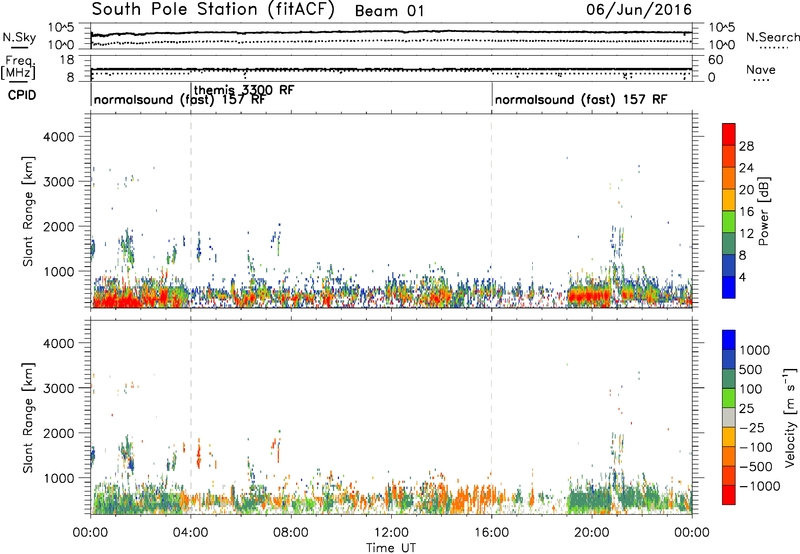Viewport: 800px width, 554px height.
Task: Click the '16' tick on Power color bar
Action: (x=746, y=212)
